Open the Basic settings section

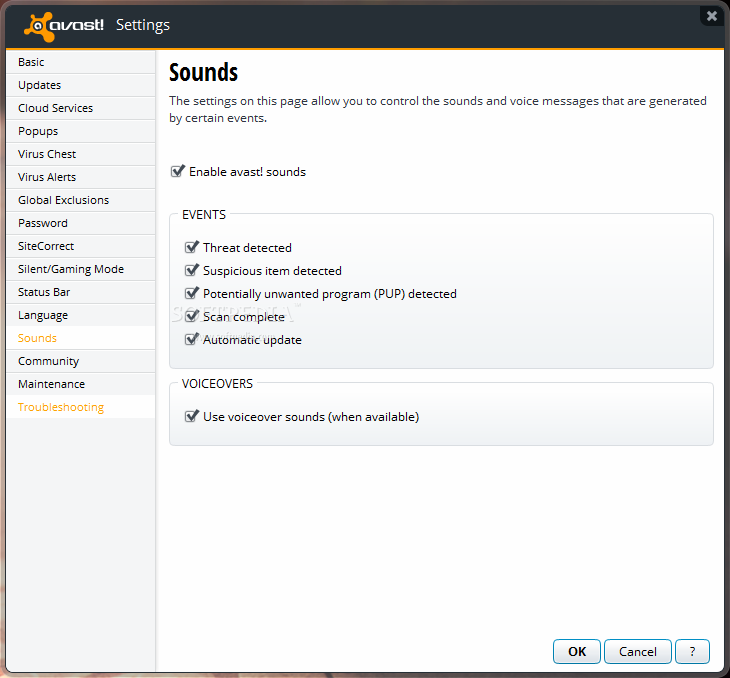81,62
